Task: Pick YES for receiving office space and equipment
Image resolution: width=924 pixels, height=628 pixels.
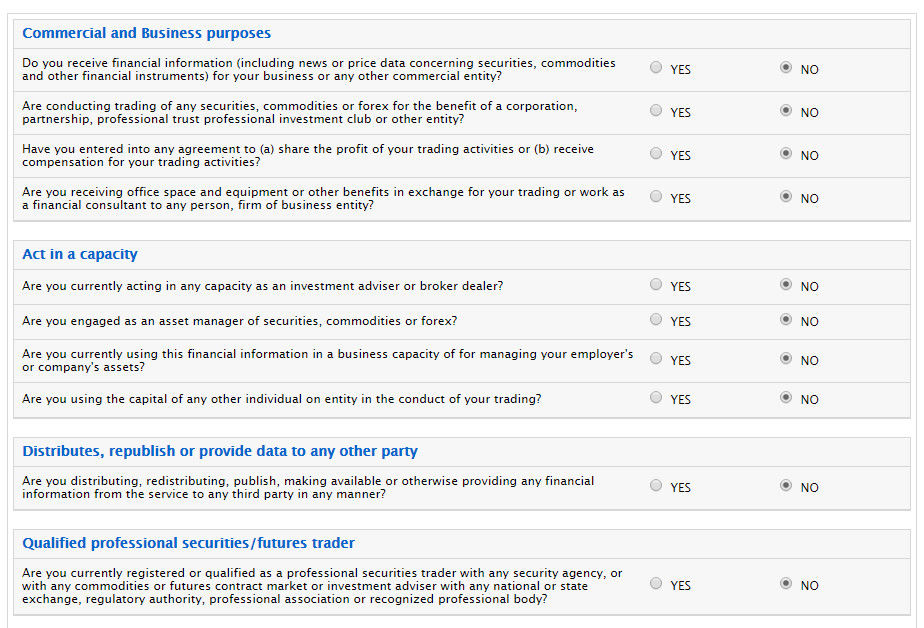Action: click(656, 197)
